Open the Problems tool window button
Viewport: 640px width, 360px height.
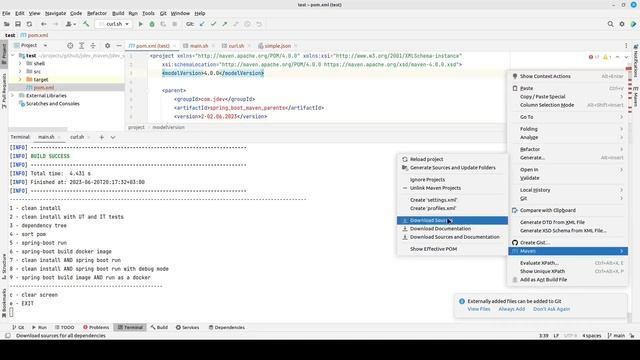point(96,327)
